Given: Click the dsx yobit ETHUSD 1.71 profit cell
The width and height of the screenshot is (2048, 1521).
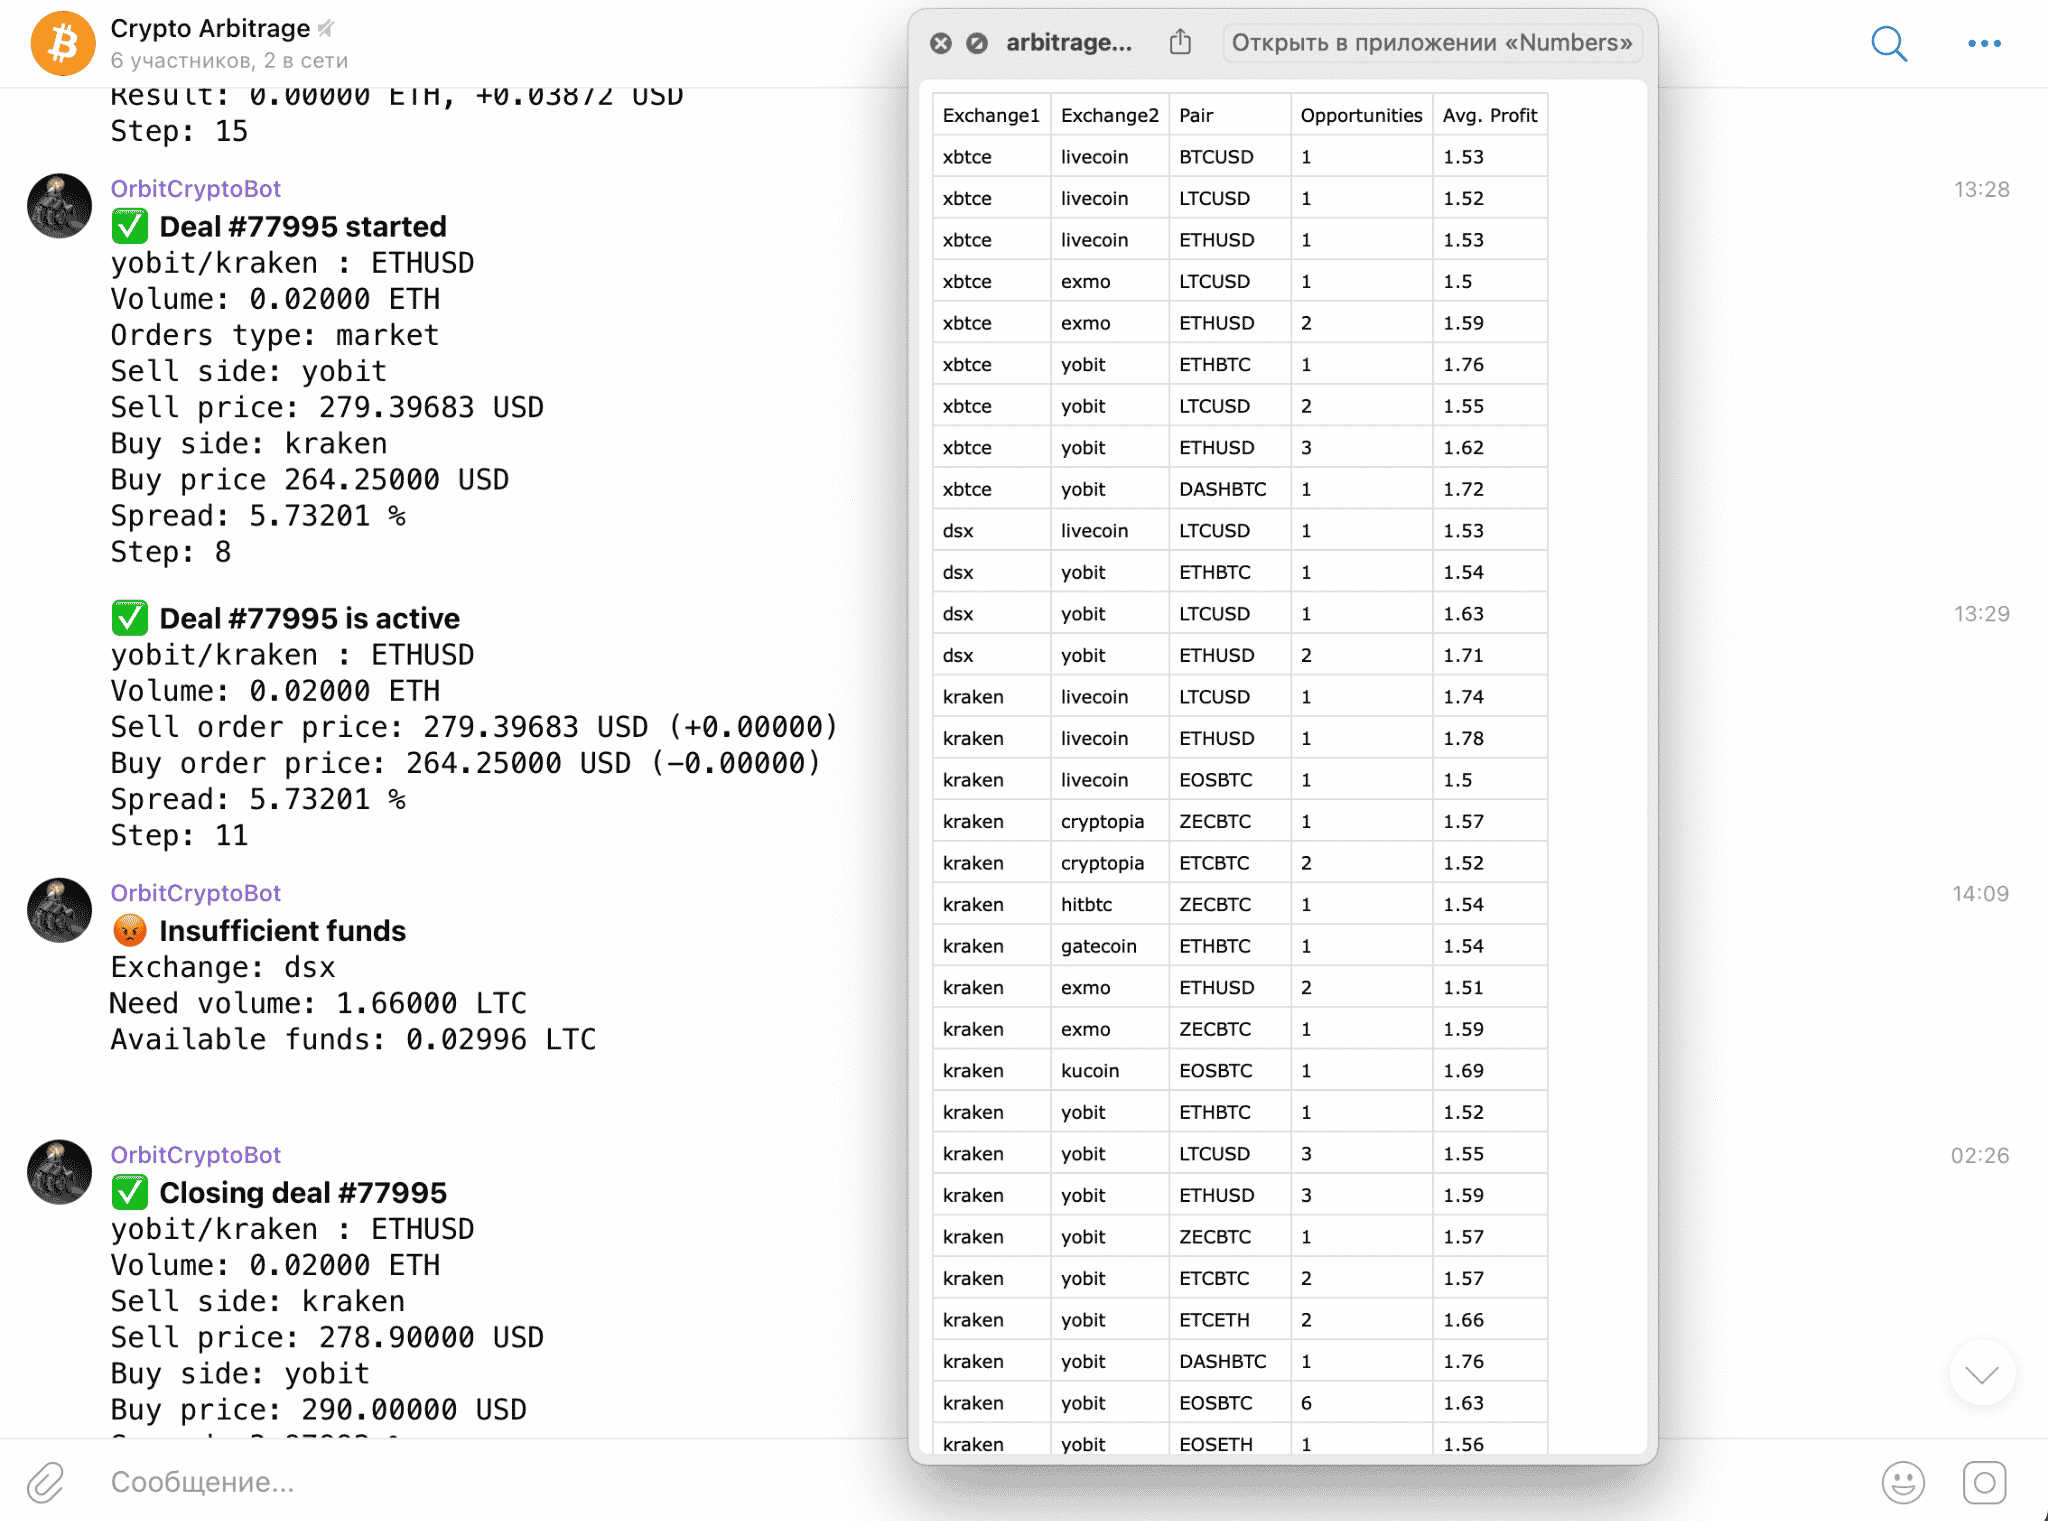Looking at the screenshot, I should coord(1490,656).
